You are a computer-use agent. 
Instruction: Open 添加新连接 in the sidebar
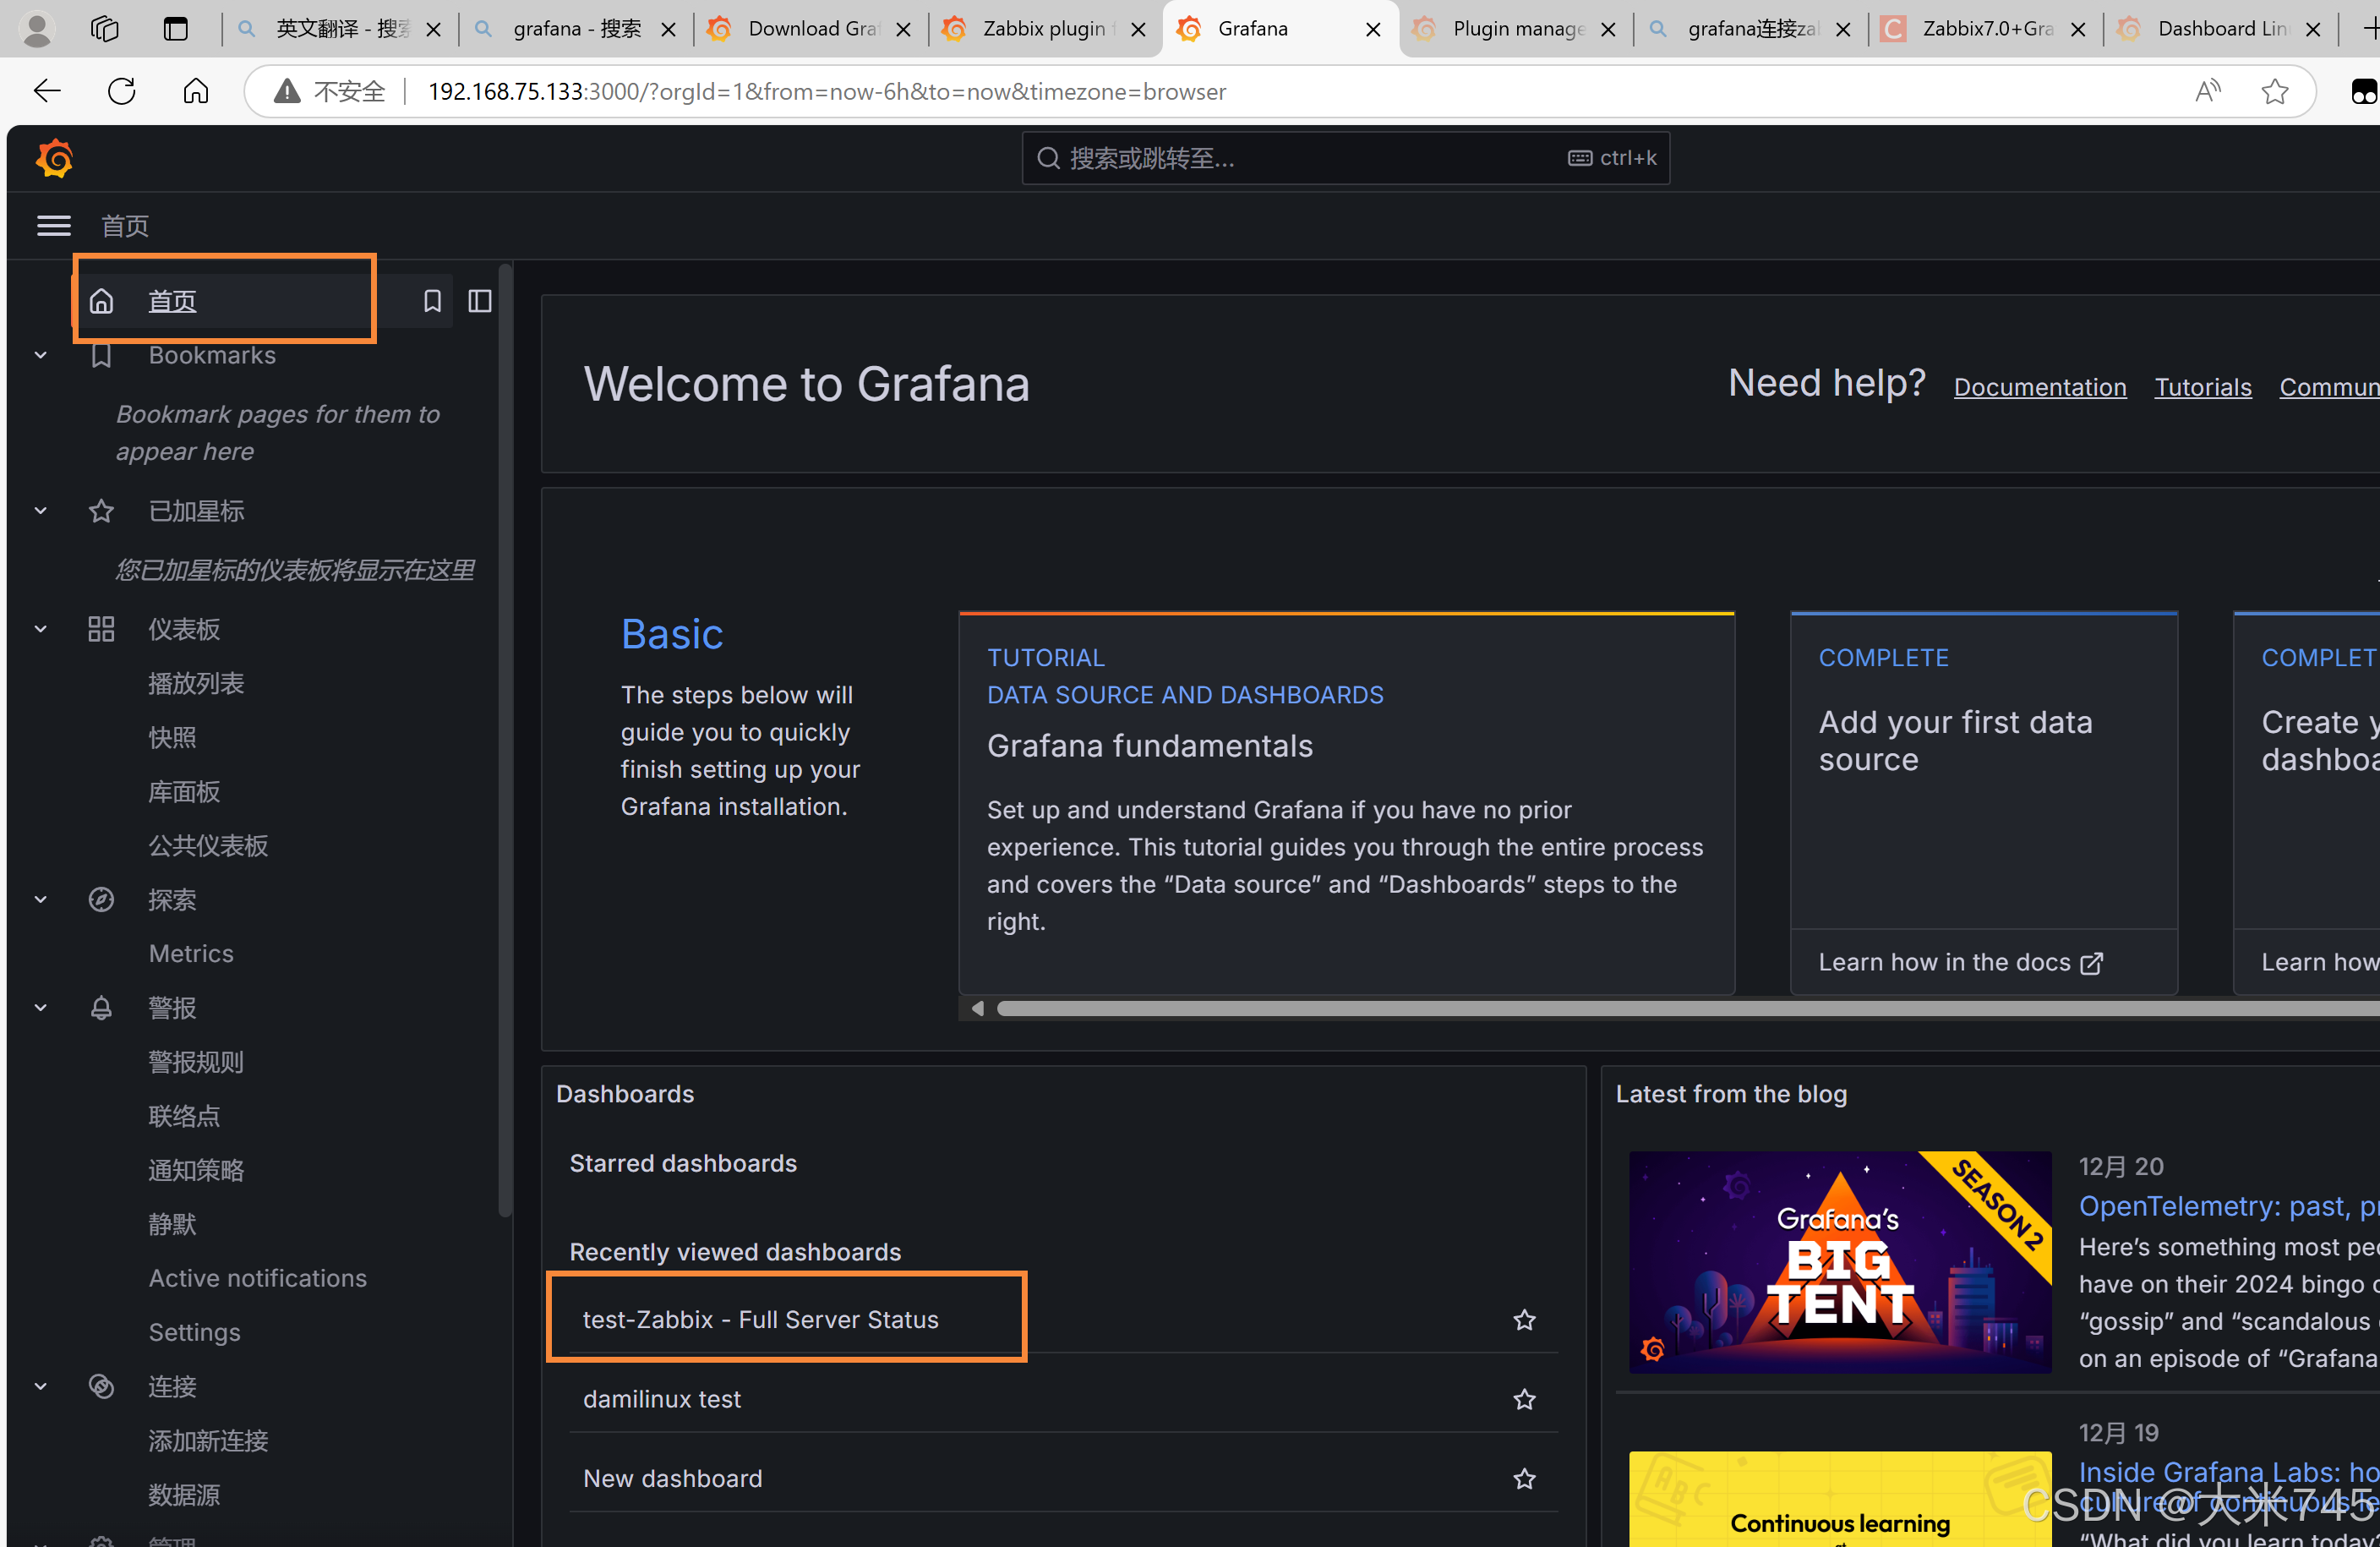208,1440
